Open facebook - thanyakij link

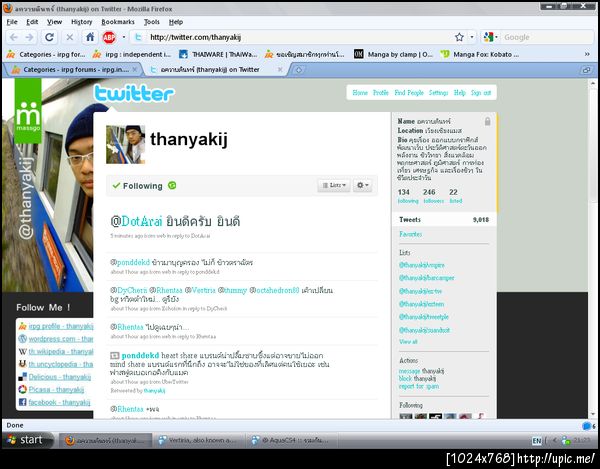coord(59,402)
